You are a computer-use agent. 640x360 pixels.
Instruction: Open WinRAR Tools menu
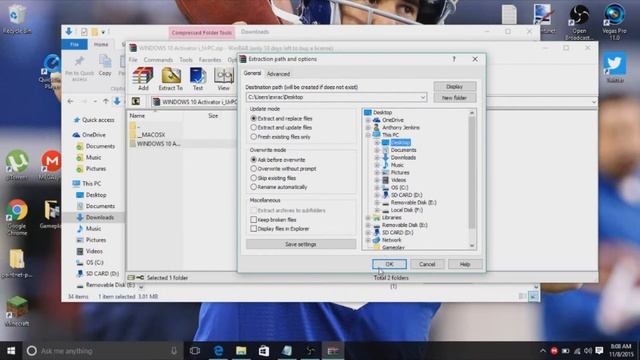186,60
